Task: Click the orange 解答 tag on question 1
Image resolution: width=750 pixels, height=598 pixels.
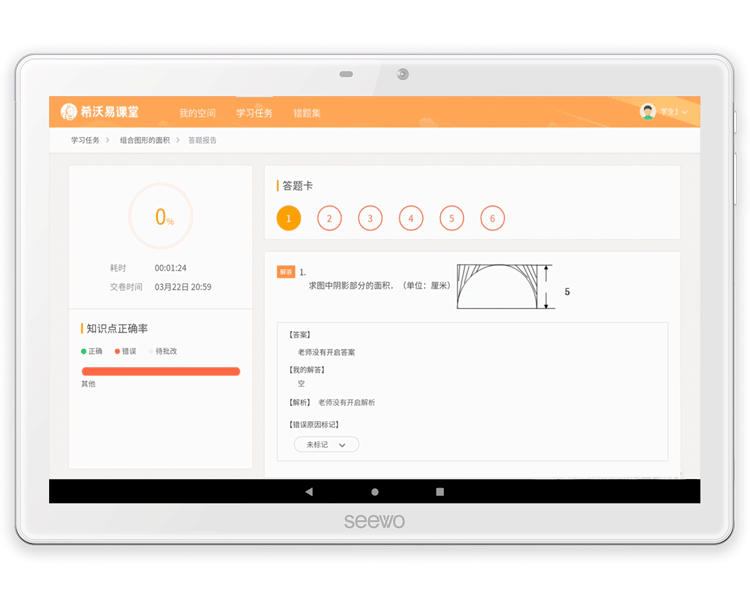Action: click(x=286, y=271)
